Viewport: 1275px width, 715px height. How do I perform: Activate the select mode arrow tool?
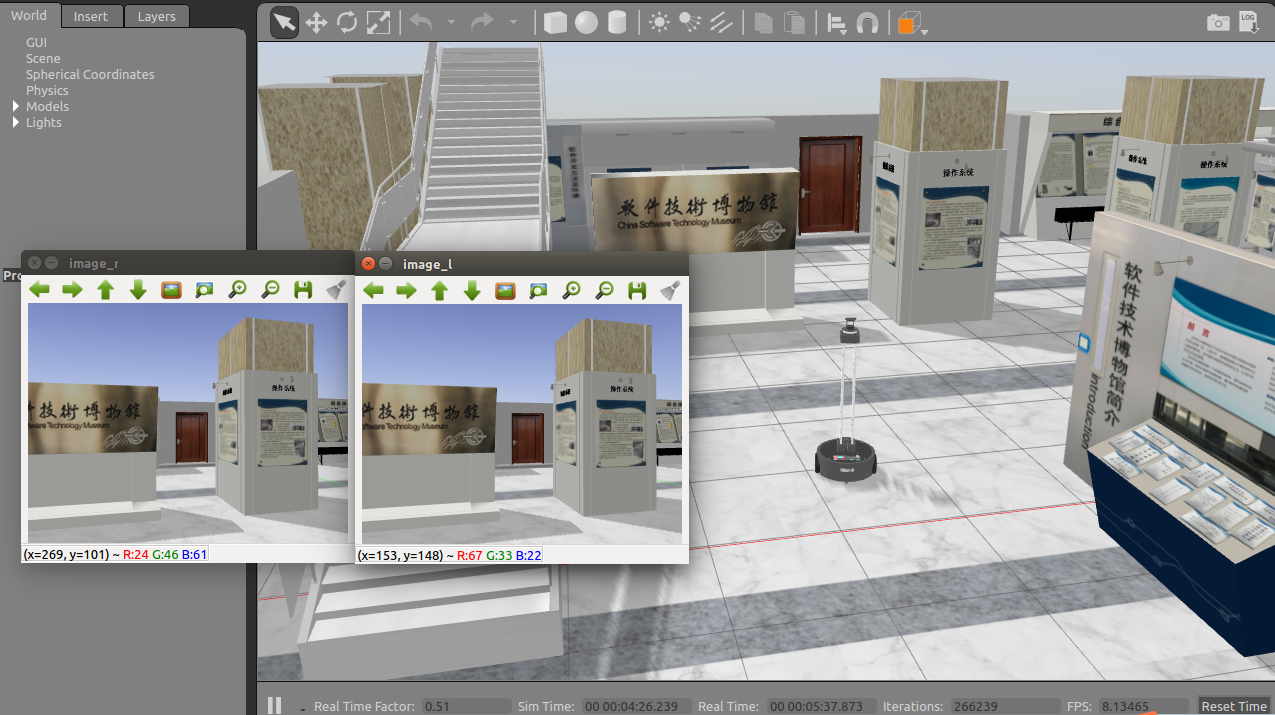pos(285,23)
